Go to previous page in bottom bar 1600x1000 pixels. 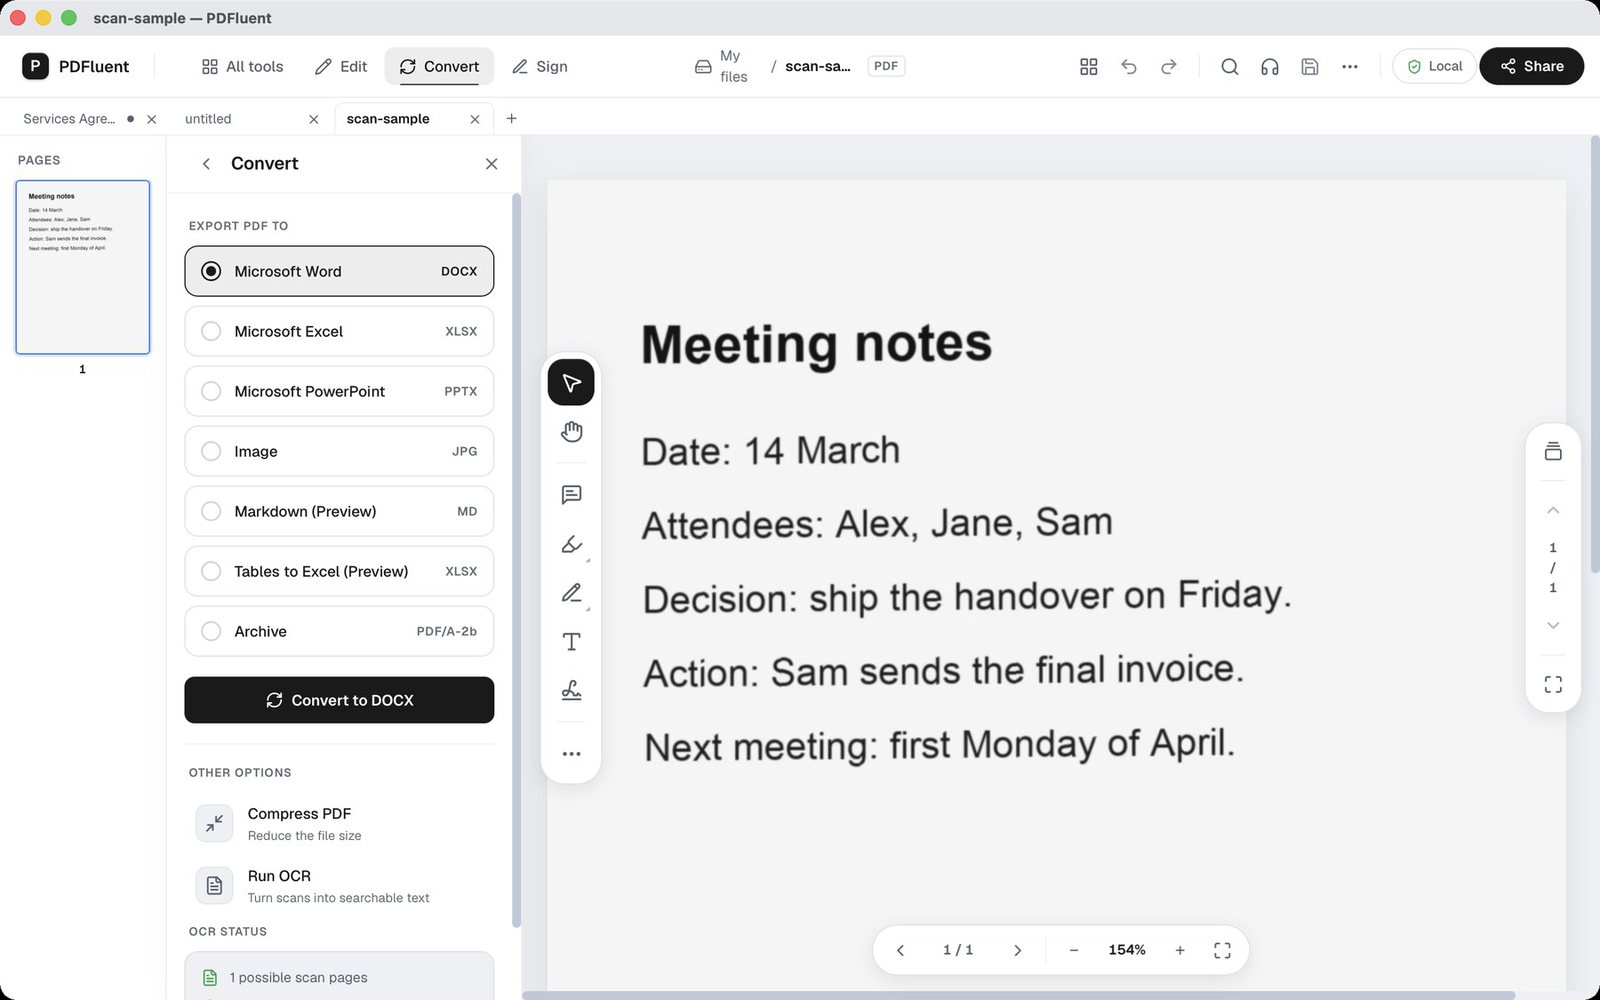(900, 950)
